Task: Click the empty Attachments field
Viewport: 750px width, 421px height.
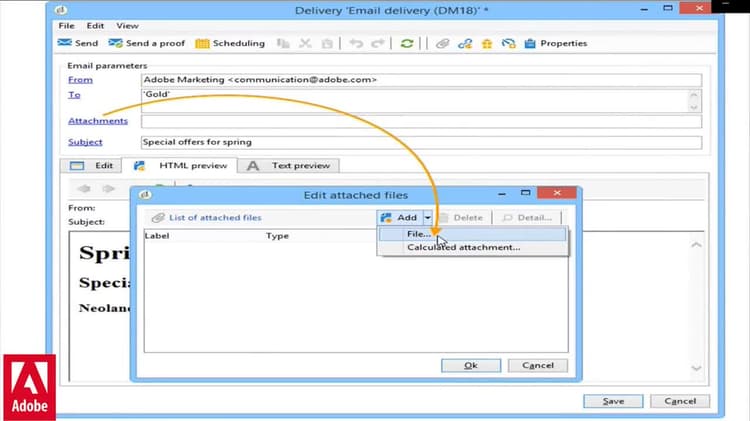Action: point(421,121)
